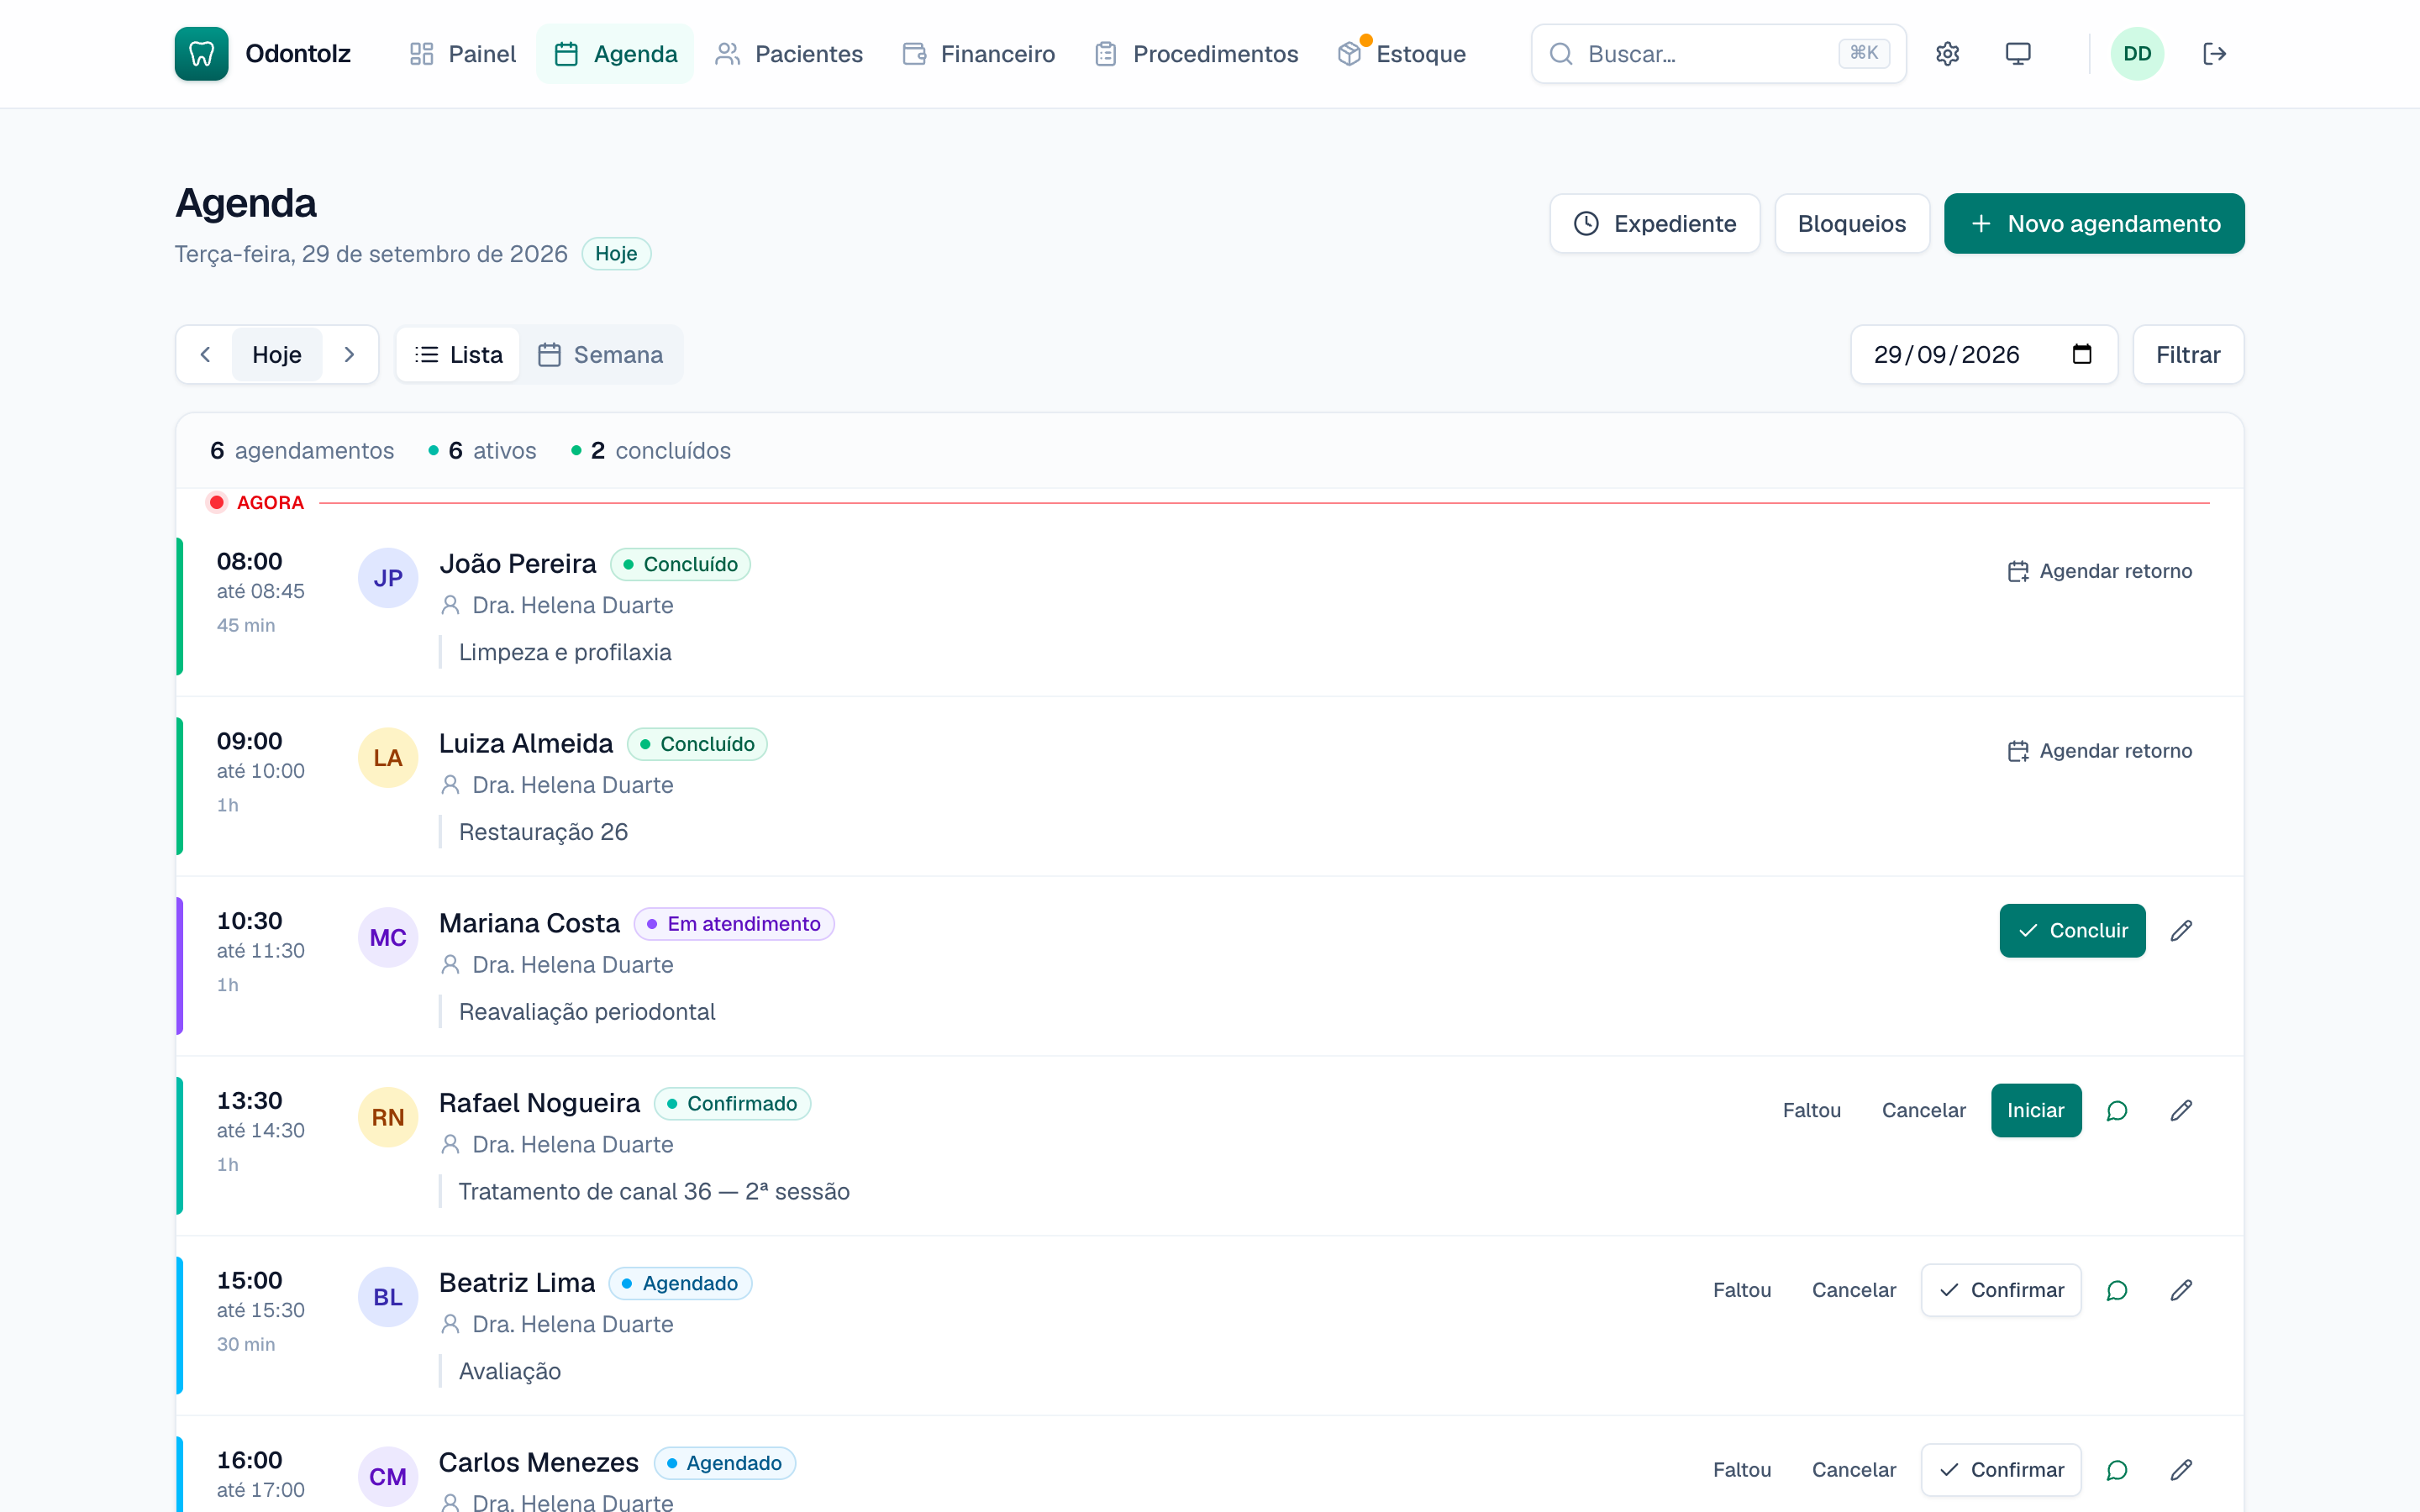Image resolution: width=2420 pixels, height=1512 pixels.
Task: Iniciar Rafael Nogueira appointment
Action: pos(2036,1111)
